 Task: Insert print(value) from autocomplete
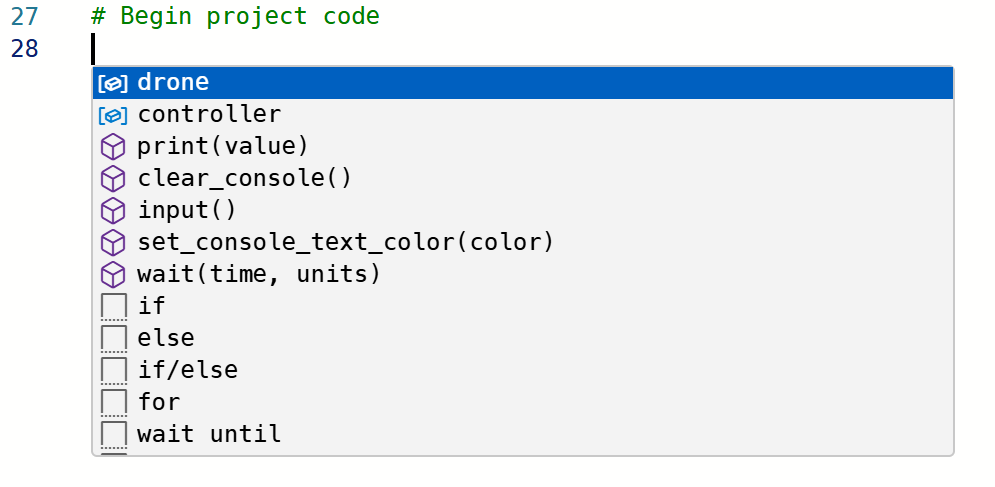click(x=223, y=147)
